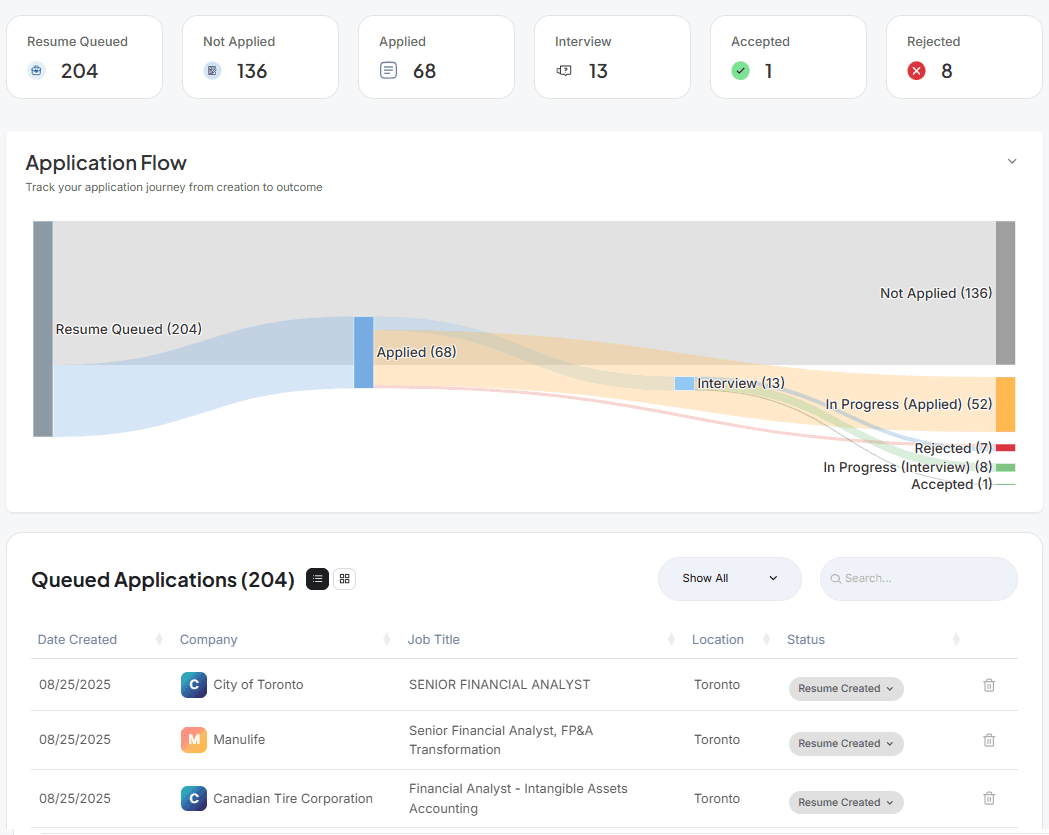Image resolution: width=1049 pixels, height=835 pixels.
Task: Click the Interview (13) flow node
Action: (x=684, y=383)
